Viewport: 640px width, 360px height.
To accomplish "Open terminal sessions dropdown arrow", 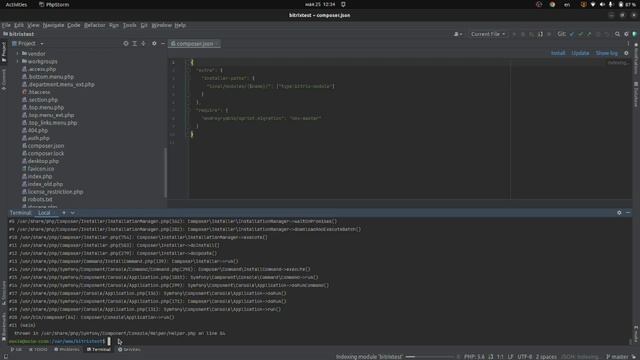I will (73, 213).
